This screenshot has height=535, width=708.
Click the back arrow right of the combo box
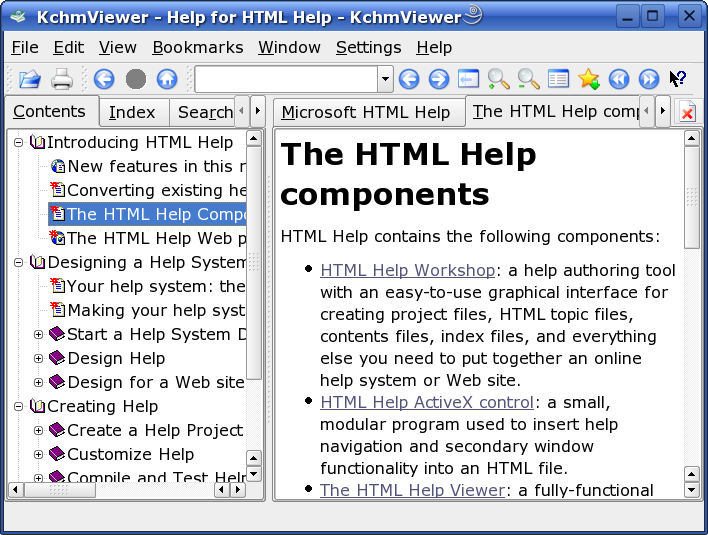tap(409, 79)
